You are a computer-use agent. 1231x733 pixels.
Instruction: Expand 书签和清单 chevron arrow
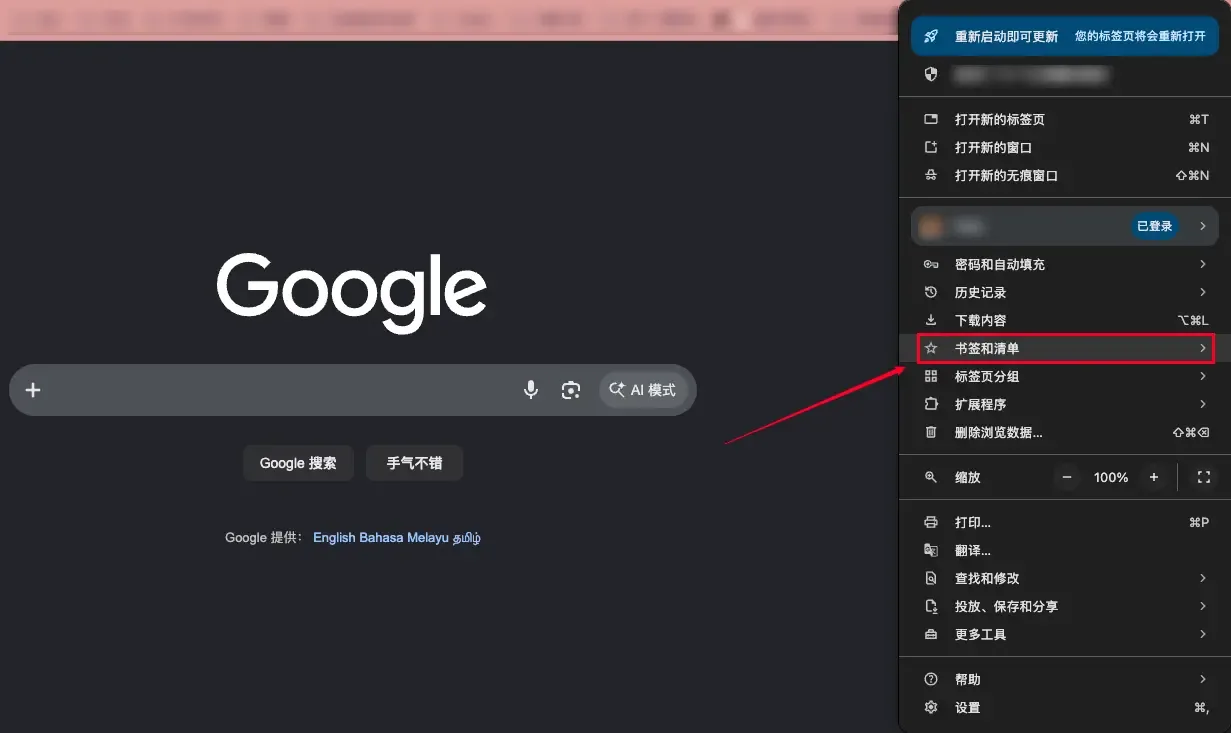(x=1203, y=348)
